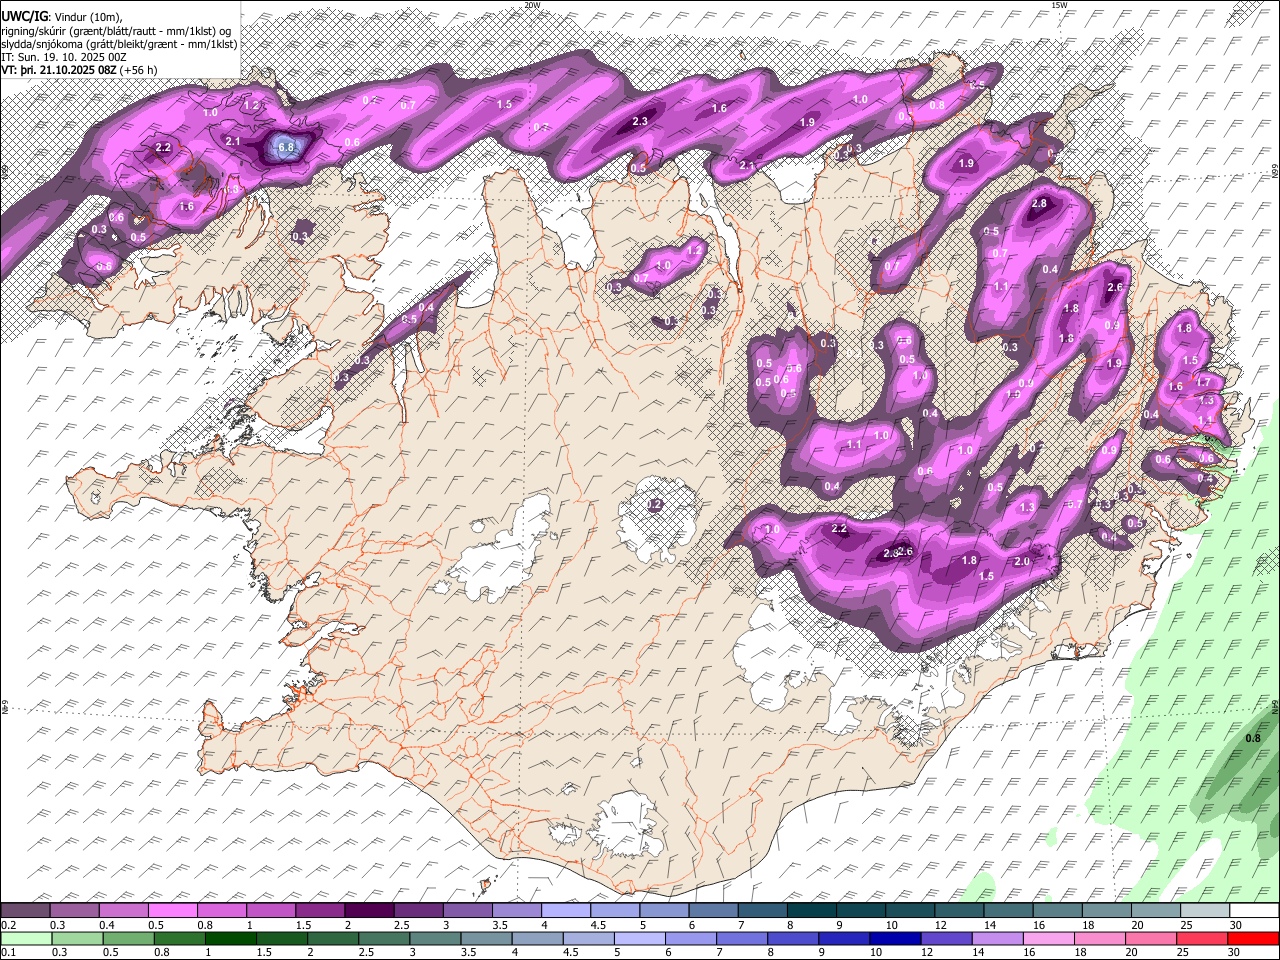1280x960 pixels.
Task: Click the green 0.5 swatch in the lower legend row
Action: pyautogui.click(x=128, y=939)
